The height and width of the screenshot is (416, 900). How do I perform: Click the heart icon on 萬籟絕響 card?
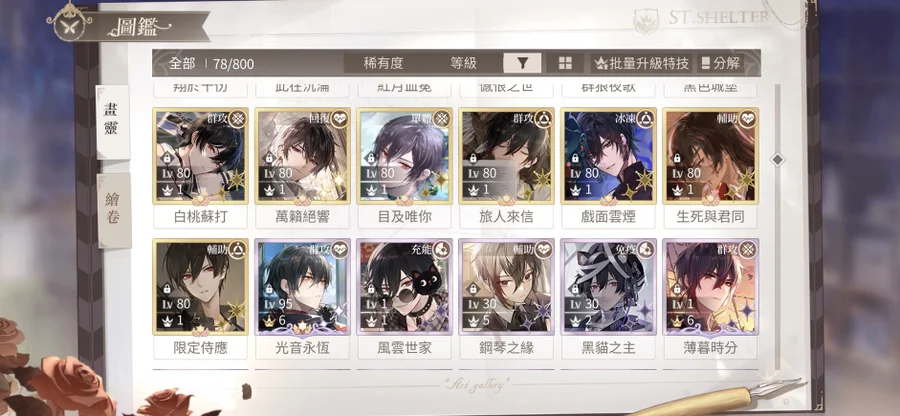point(338,119)
